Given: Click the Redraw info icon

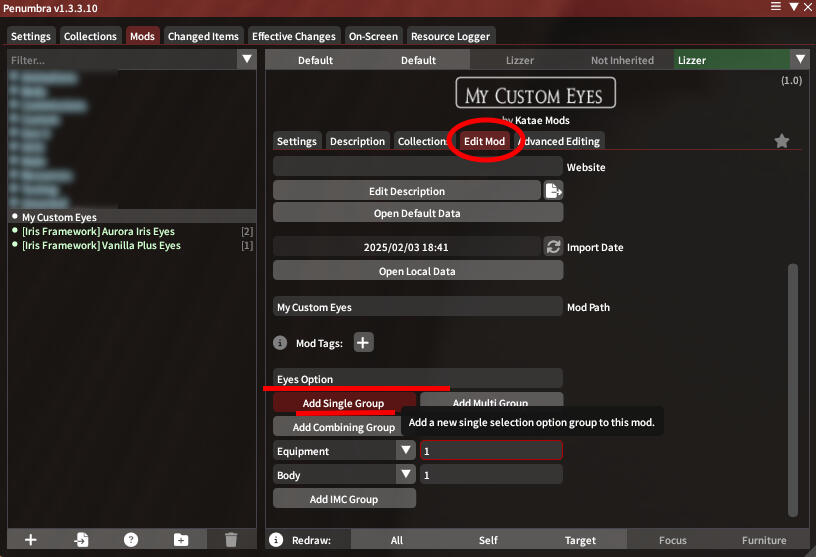Looking at the screenshot, I should (277, 540).
